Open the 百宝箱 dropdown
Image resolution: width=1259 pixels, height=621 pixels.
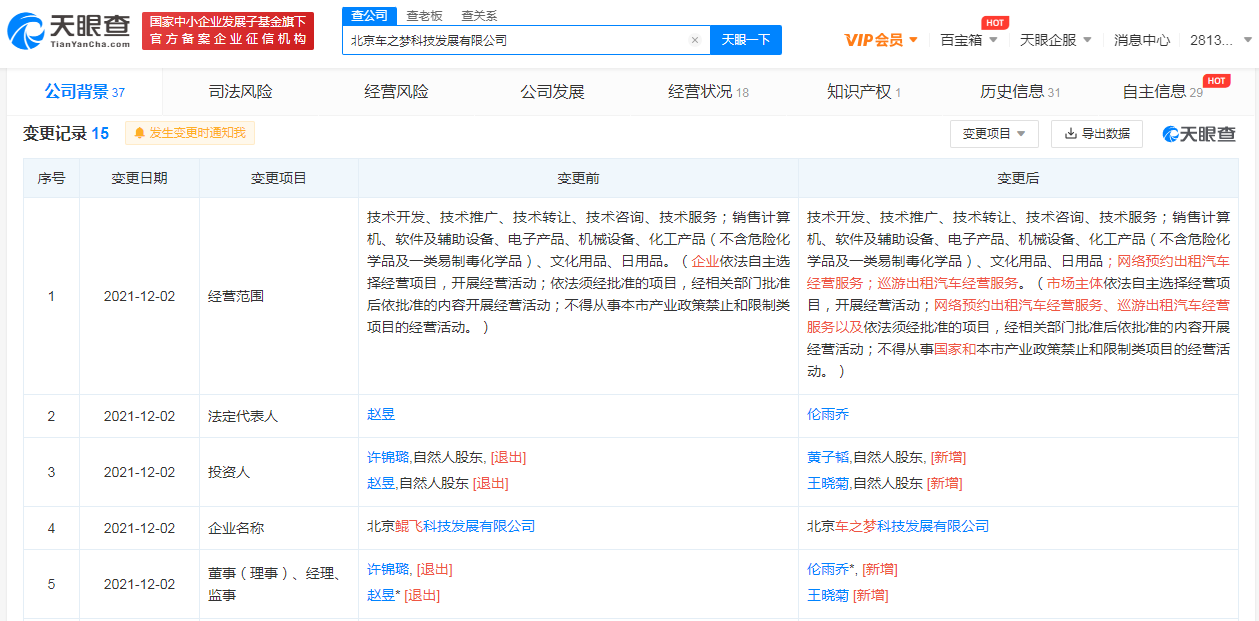[x=969, y=40]
